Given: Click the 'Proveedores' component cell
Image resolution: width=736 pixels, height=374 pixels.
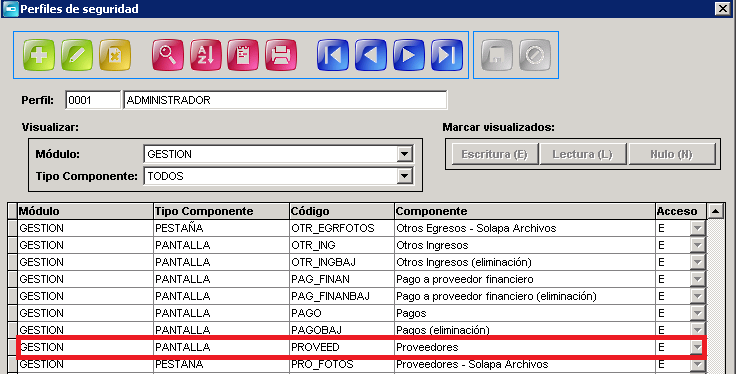Looking at the screenshot, I should (x=525, y=347).
